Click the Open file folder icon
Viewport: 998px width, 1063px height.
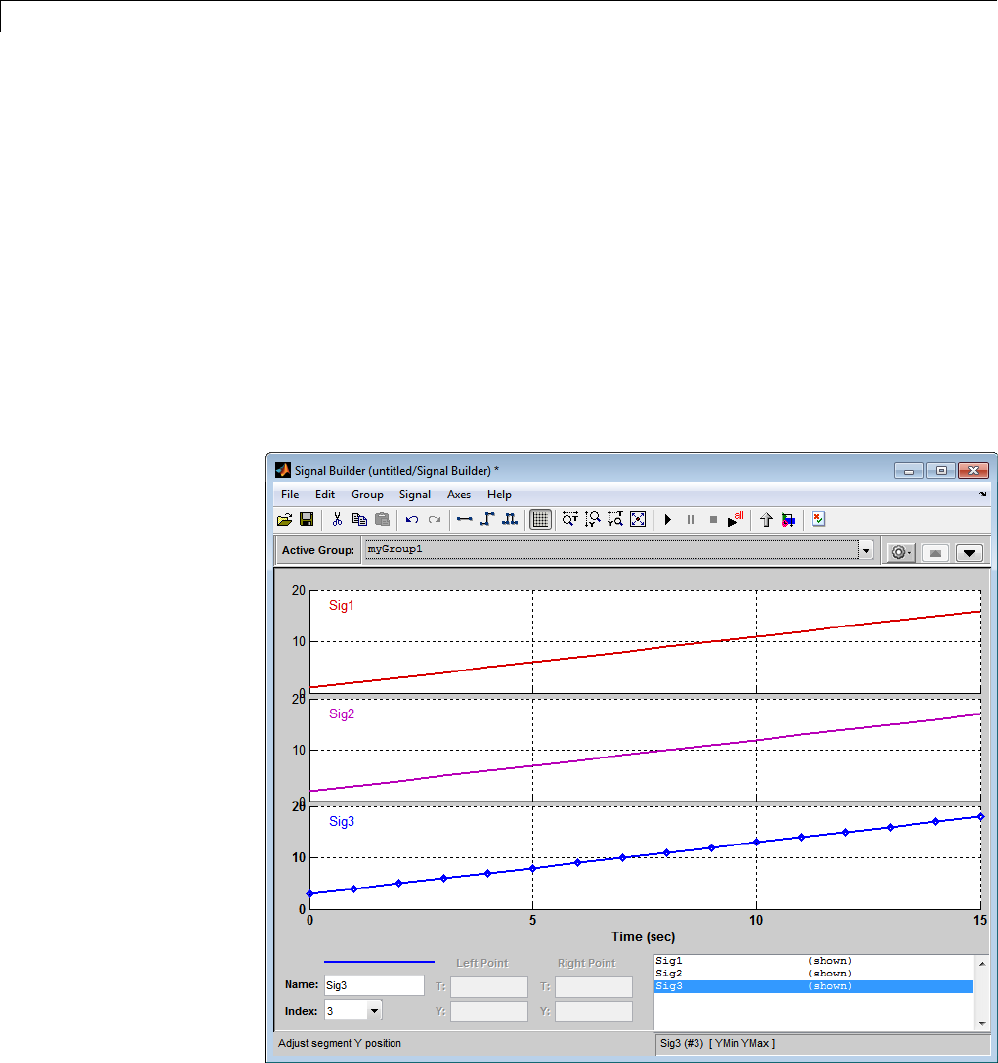click(x=285, y=520)
